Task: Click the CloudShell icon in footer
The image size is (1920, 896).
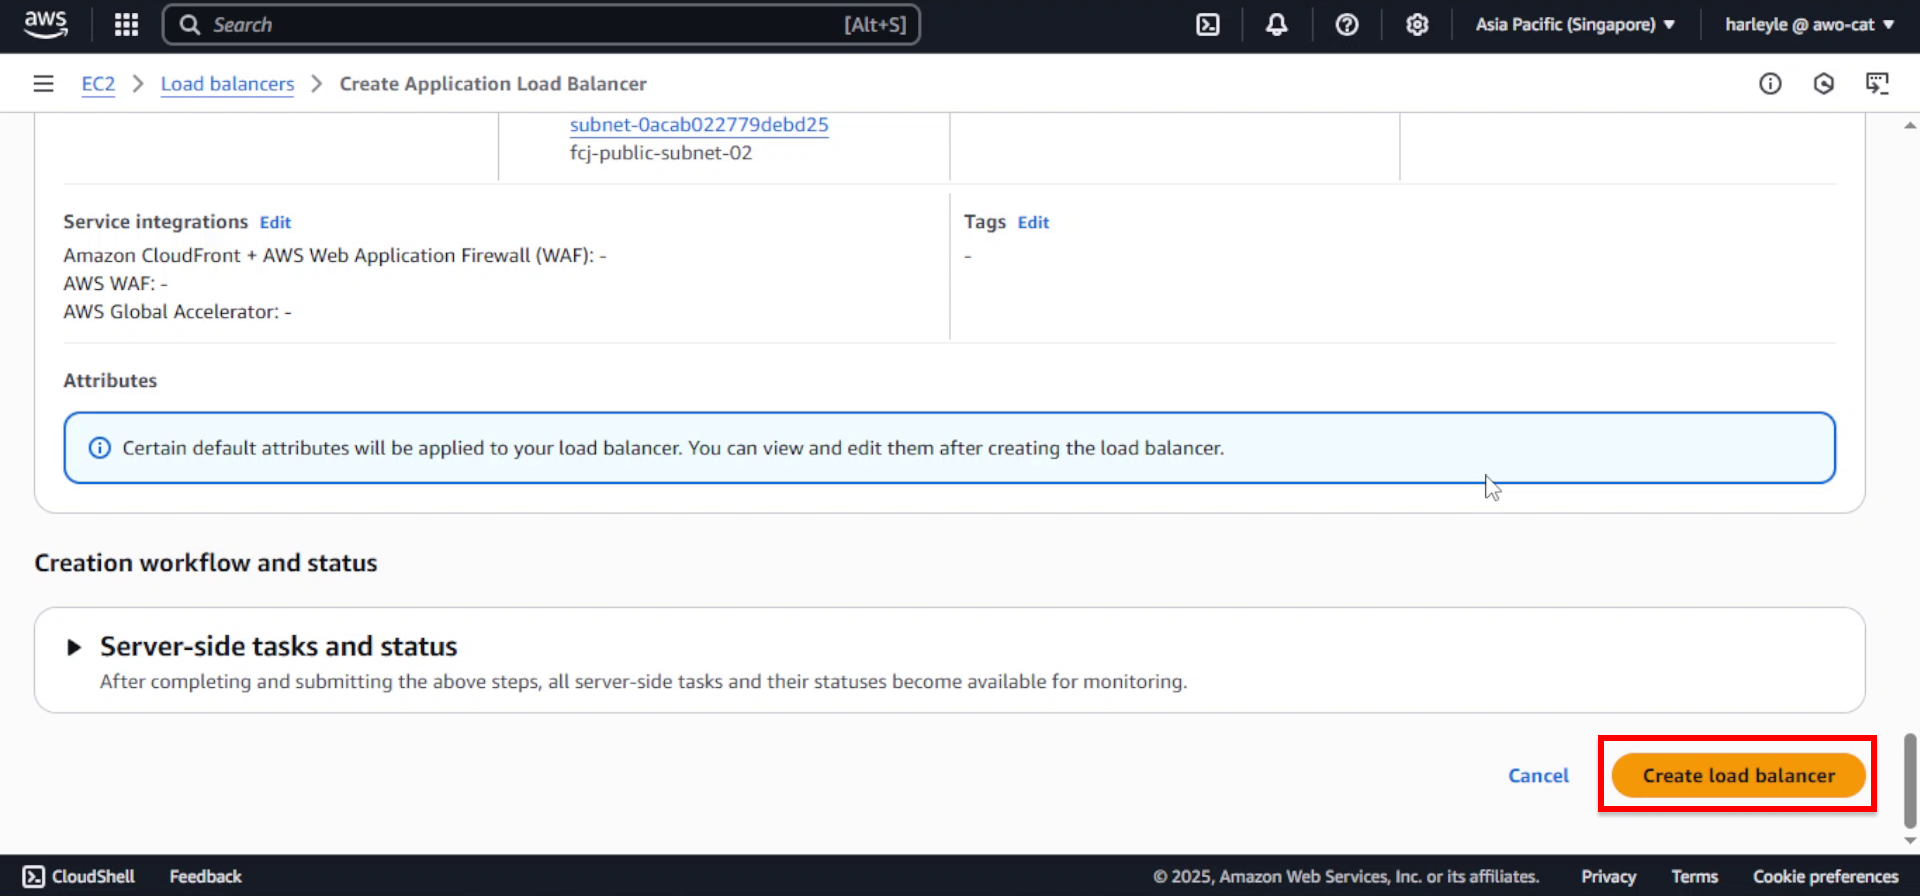Action: (x=33, y=877)
